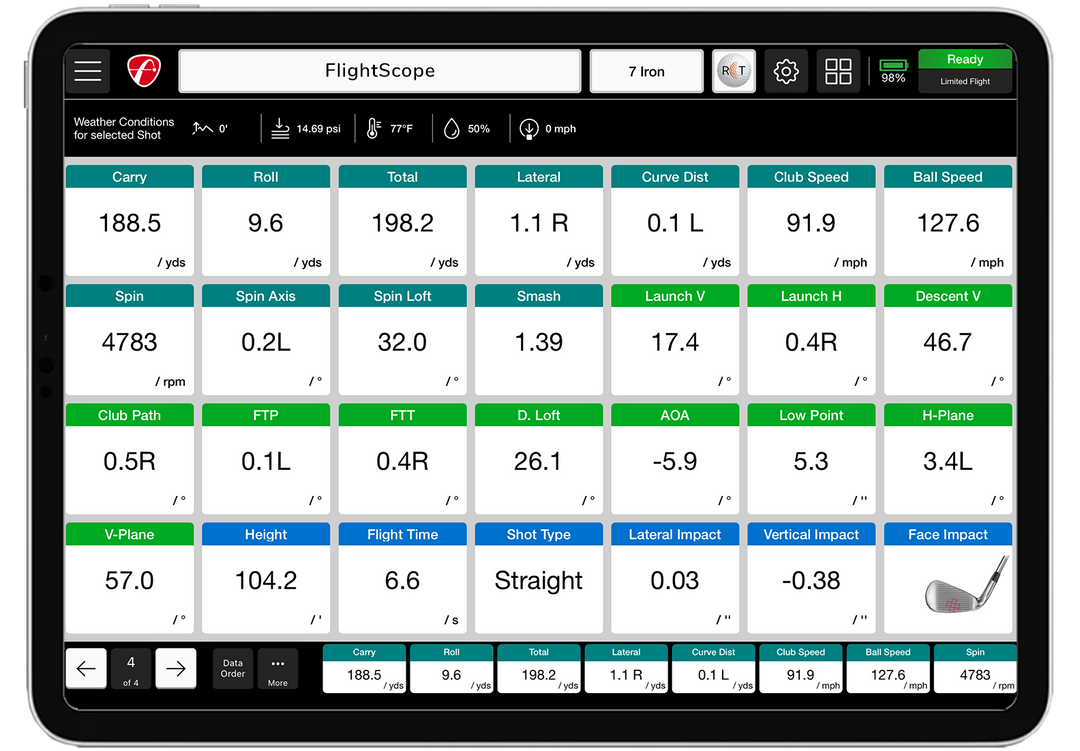Select the FTT tile
Screen dimensions: 1080x751
[x=402, y=459]
